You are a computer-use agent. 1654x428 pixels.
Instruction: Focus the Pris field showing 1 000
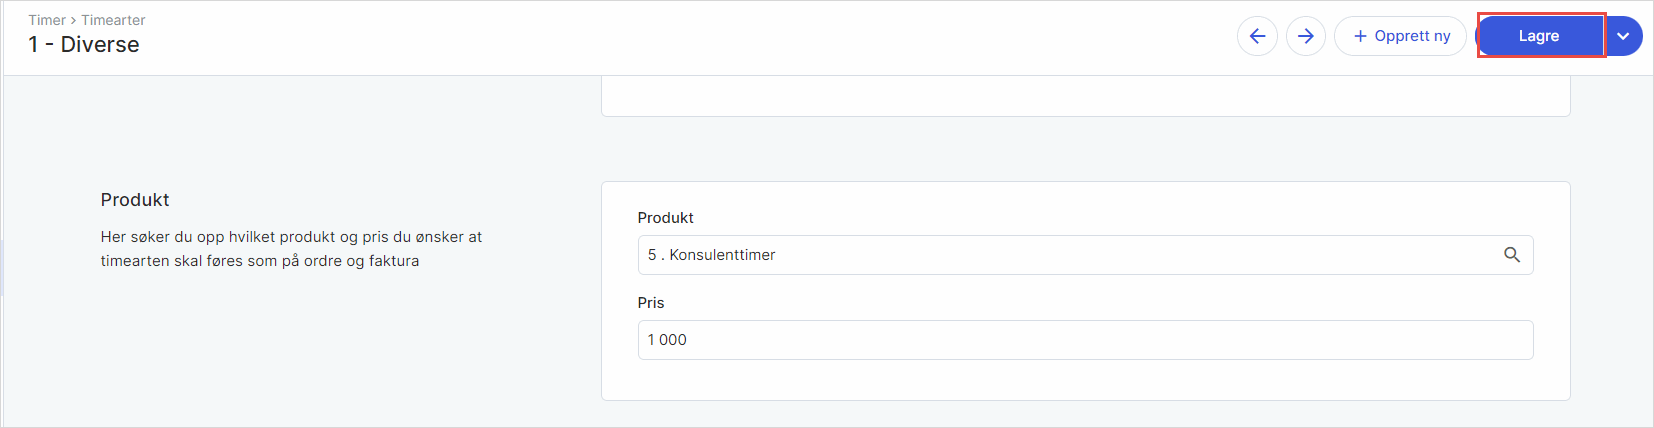tap(1085, 340)
